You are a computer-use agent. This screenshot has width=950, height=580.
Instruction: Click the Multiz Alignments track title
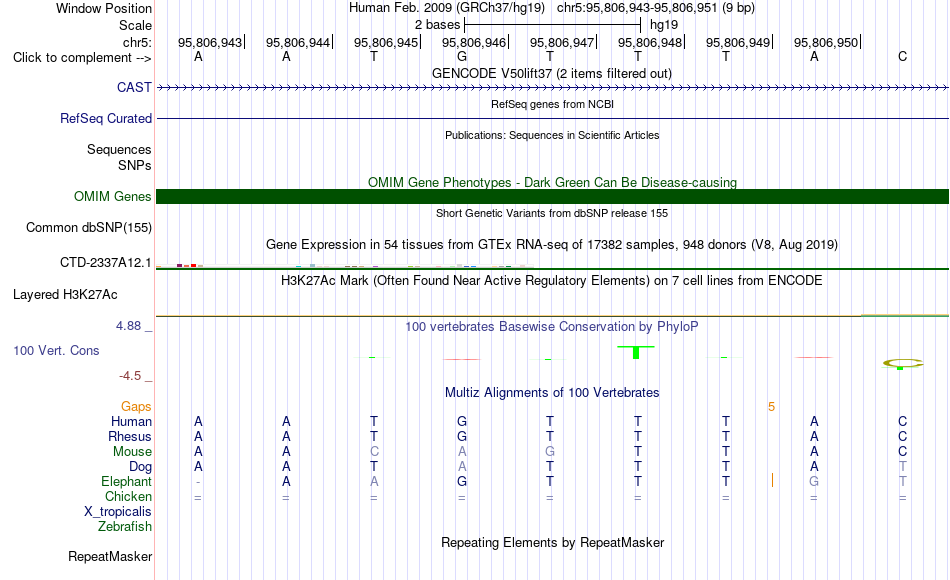pos(552,392)
